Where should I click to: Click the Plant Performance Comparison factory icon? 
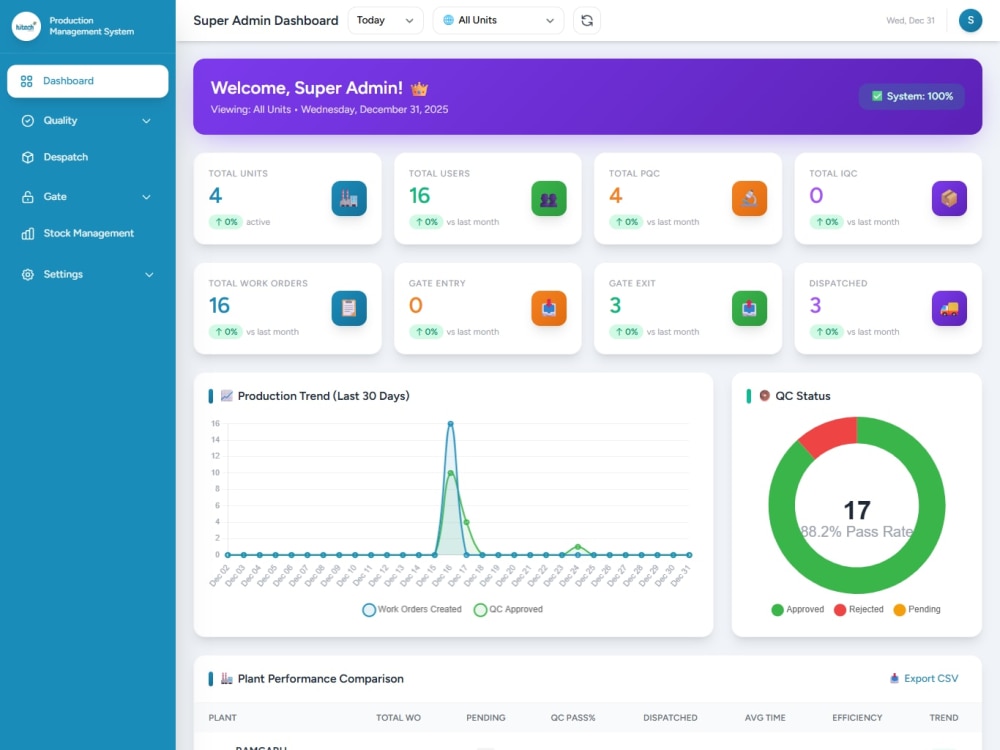coord(226,679)
